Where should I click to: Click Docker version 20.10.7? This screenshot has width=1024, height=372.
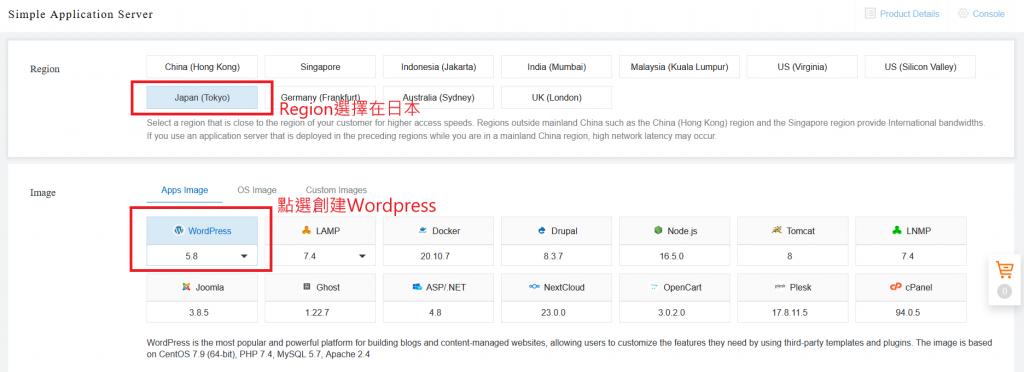(x=438, y=256)
